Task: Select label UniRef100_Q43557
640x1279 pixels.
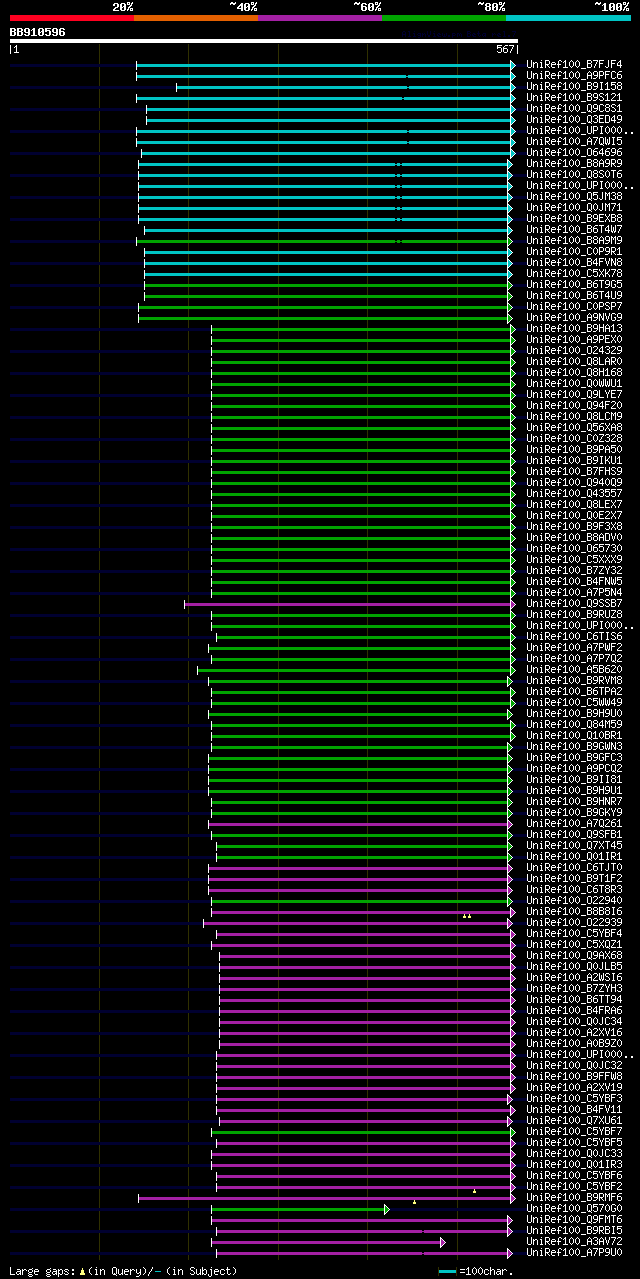Action: (574, 493)
